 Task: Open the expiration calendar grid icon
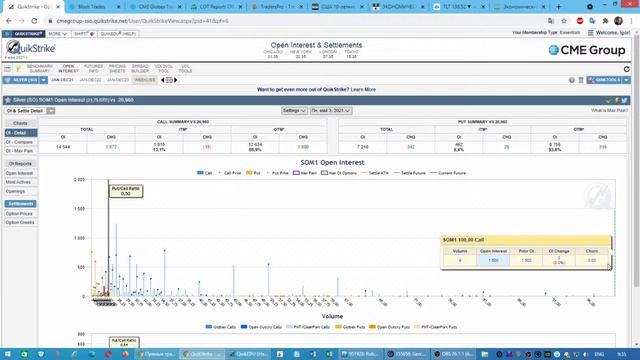point(169,80)
